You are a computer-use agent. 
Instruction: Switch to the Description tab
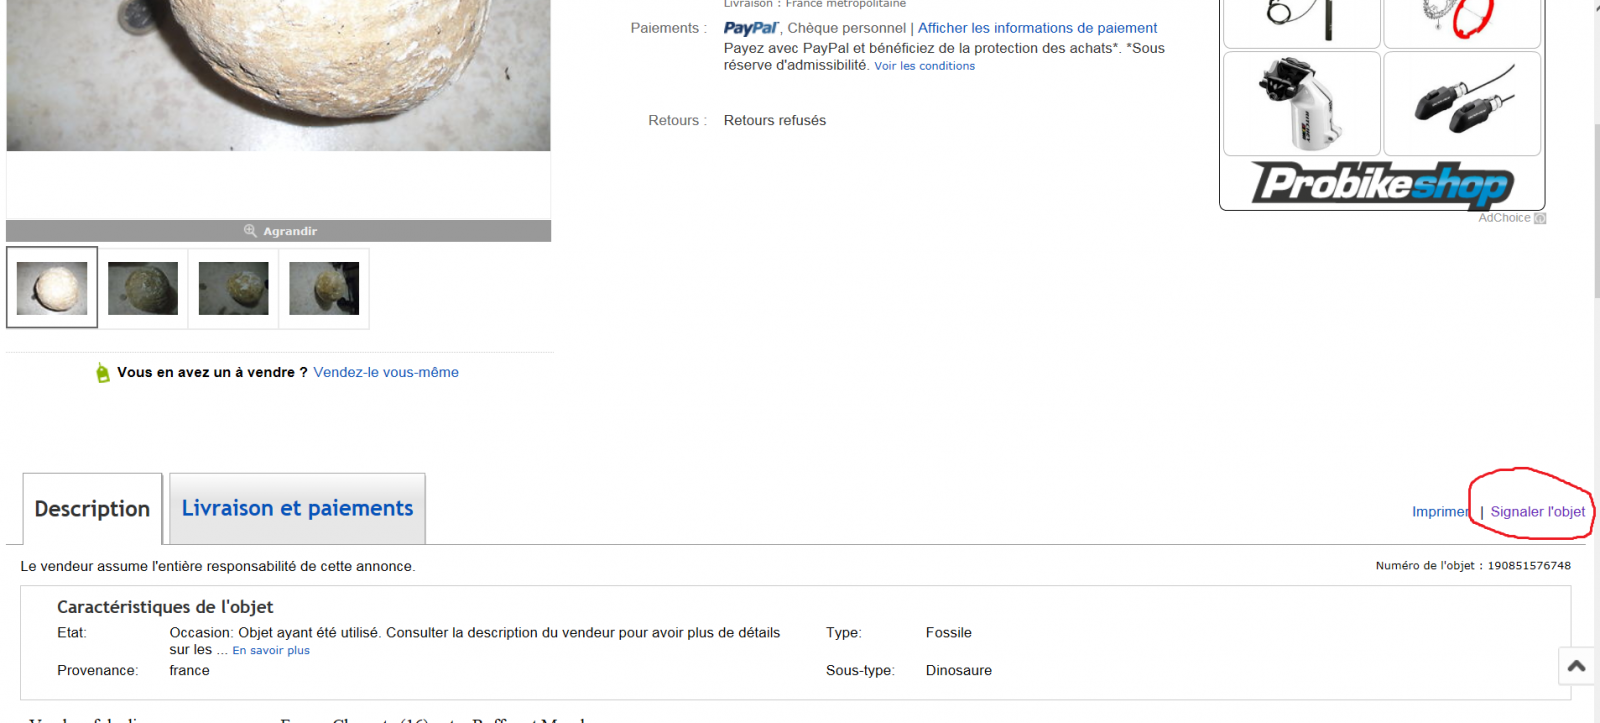[92, 509]
